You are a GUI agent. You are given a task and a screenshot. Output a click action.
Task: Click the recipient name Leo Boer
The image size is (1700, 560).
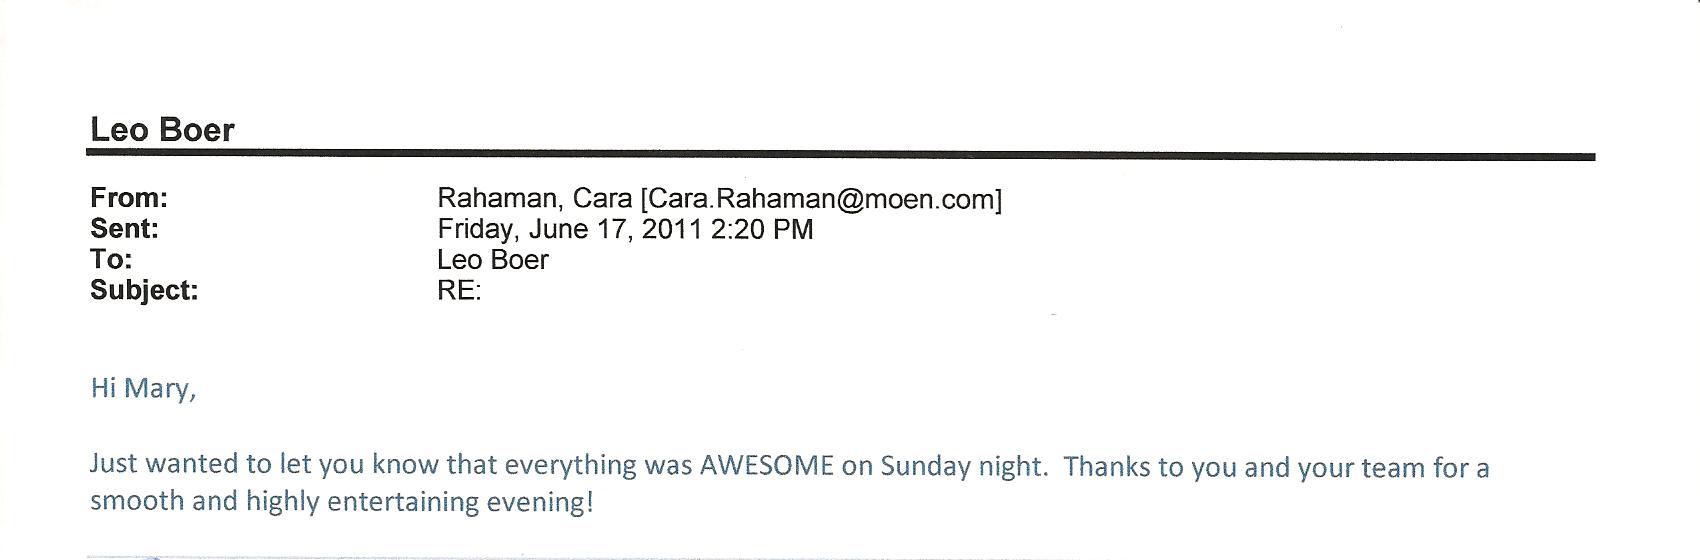[493, 260]
